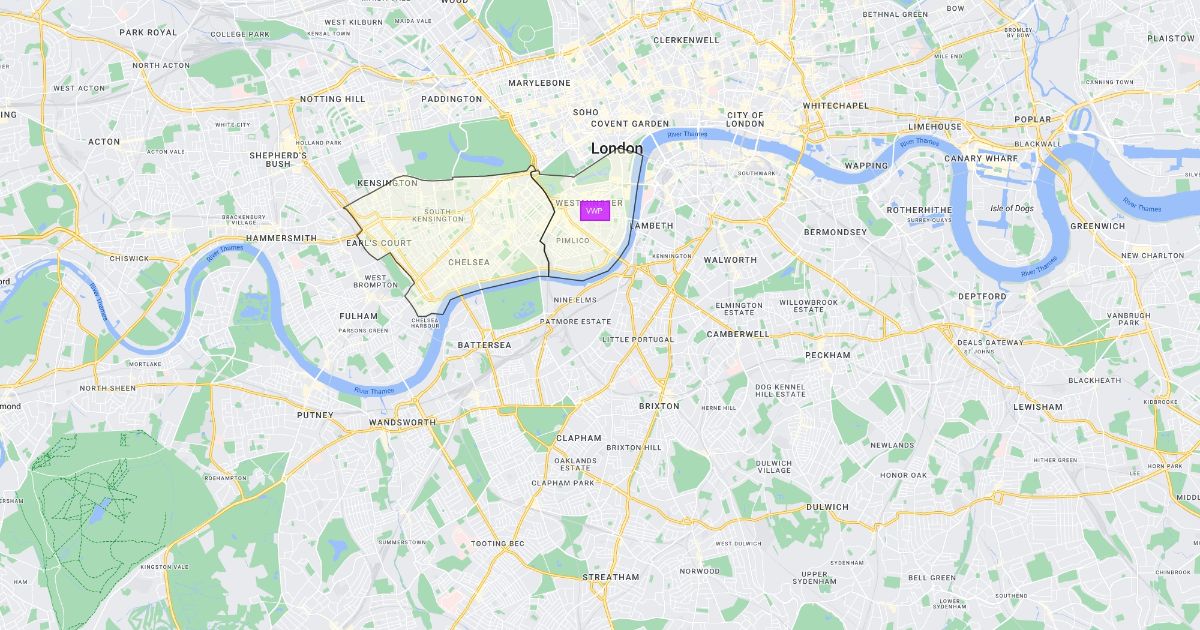
Task: Click the Hammersmith label
Action: pyautogui.click(x=281, y=238)
